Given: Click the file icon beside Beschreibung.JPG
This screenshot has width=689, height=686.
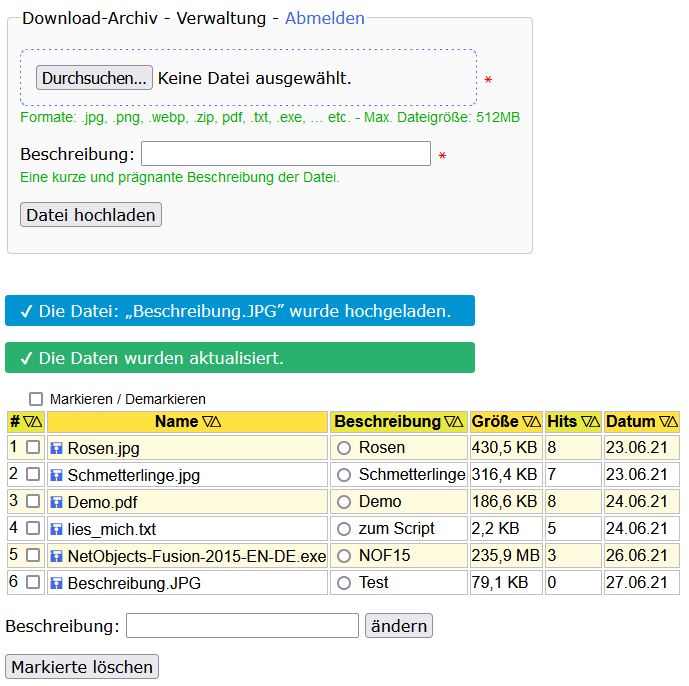Looking at the screenshot, I should (x=57, y=583).
